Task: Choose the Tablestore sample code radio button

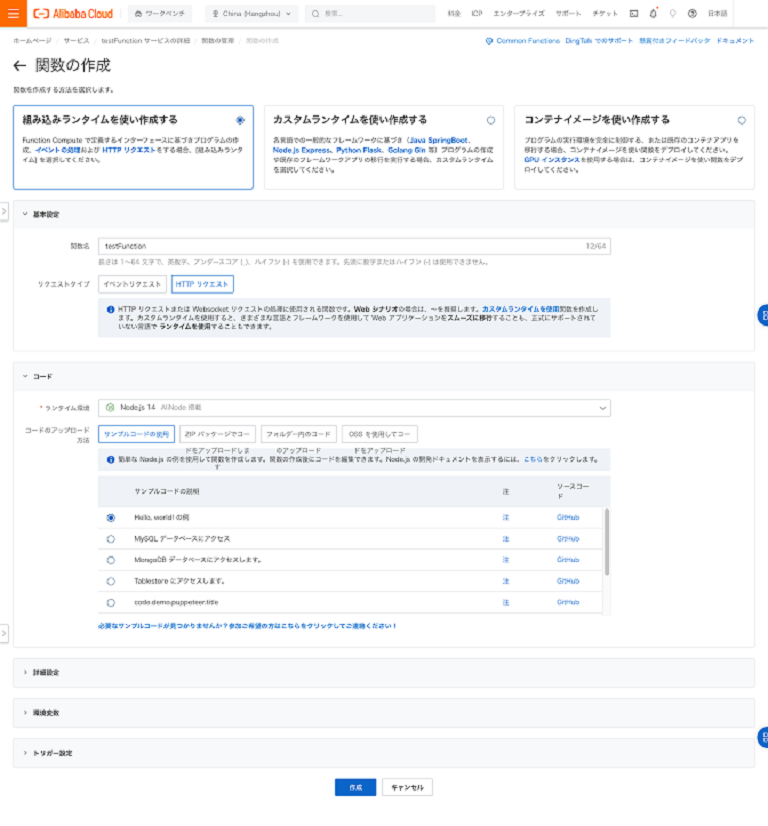Action: click(x=111, y=581)
